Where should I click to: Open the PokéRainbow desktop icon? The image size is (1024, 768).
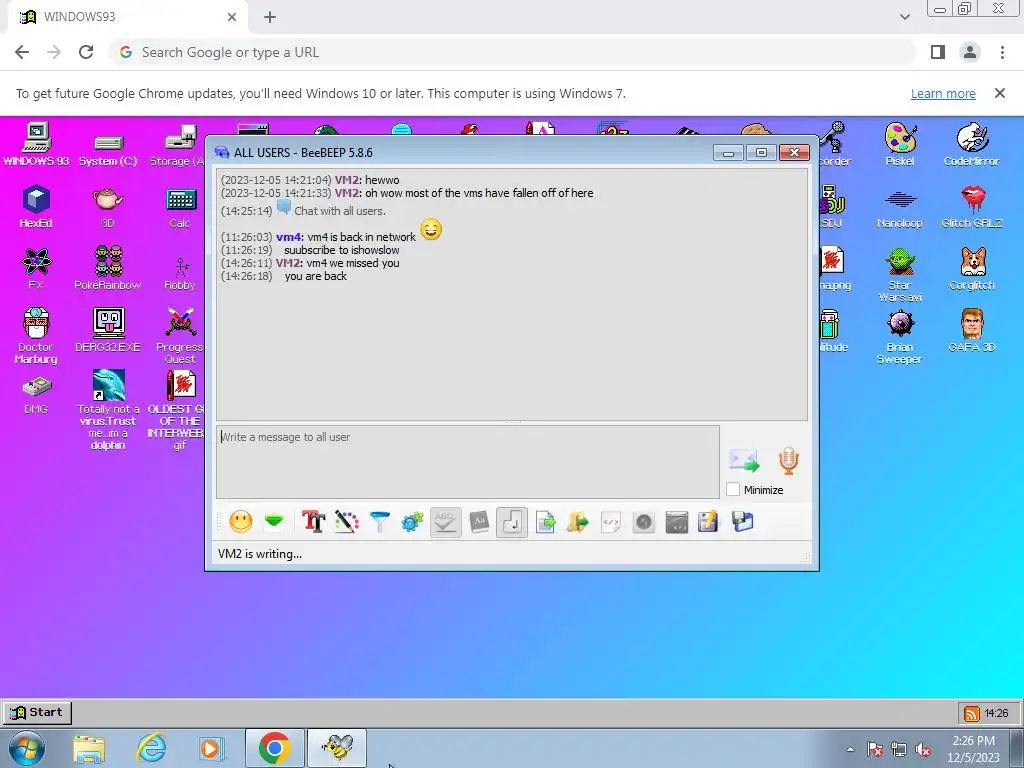pos(108,268)
